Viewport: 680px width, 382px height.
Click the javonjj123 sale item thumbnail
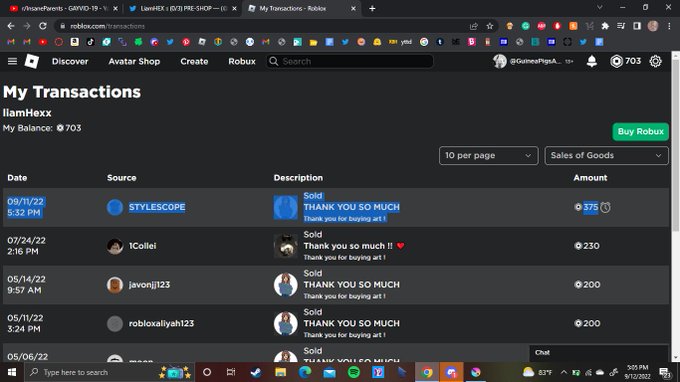pos(285,285)
